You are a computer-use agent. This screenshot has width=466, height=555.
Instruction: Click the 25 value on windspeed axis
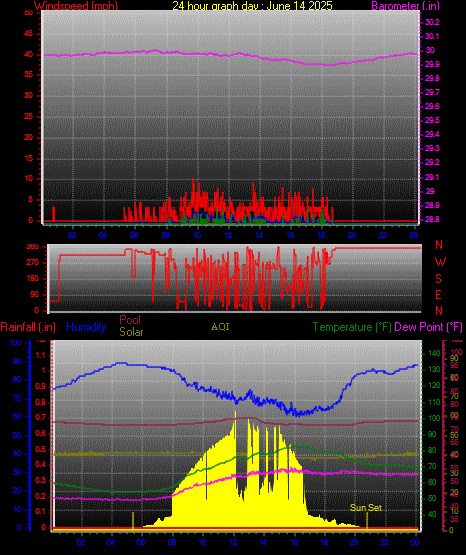point(28,116)
